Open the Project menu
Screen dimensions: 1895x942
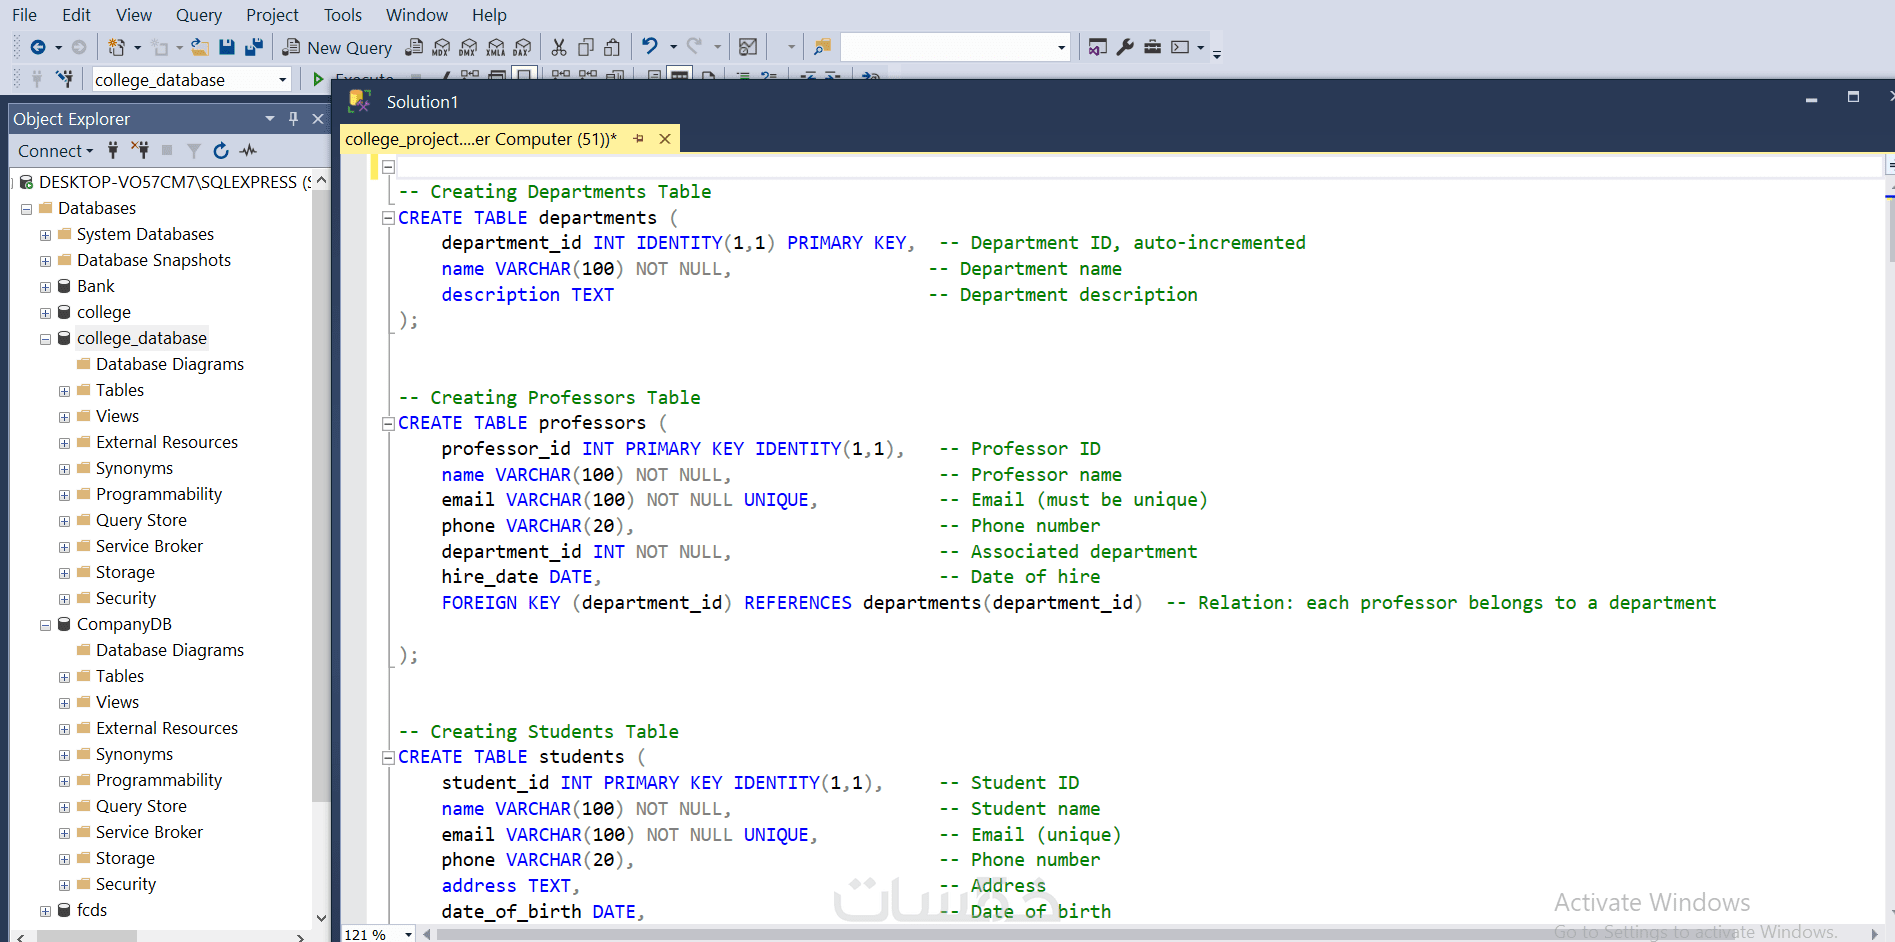coord(272,15)
